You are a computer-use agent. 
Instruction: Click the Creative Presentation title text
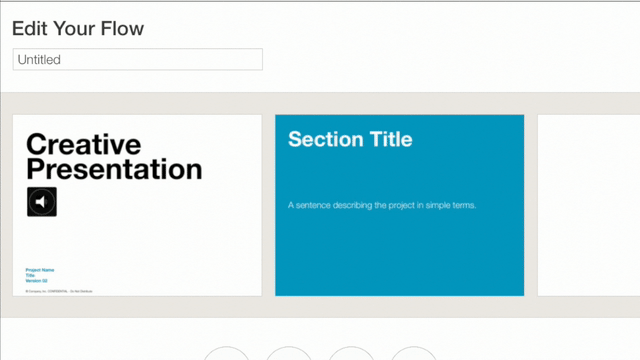114,157
